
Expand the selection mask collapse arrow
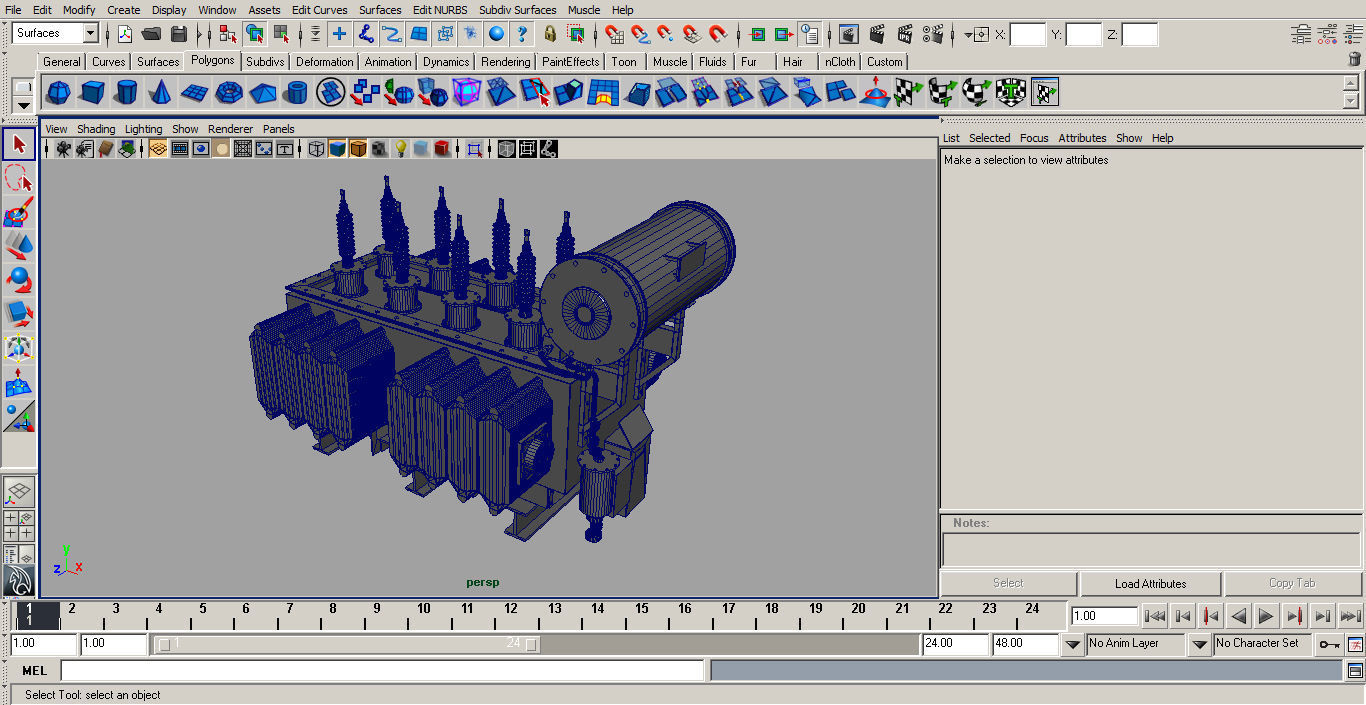(315, 34)
